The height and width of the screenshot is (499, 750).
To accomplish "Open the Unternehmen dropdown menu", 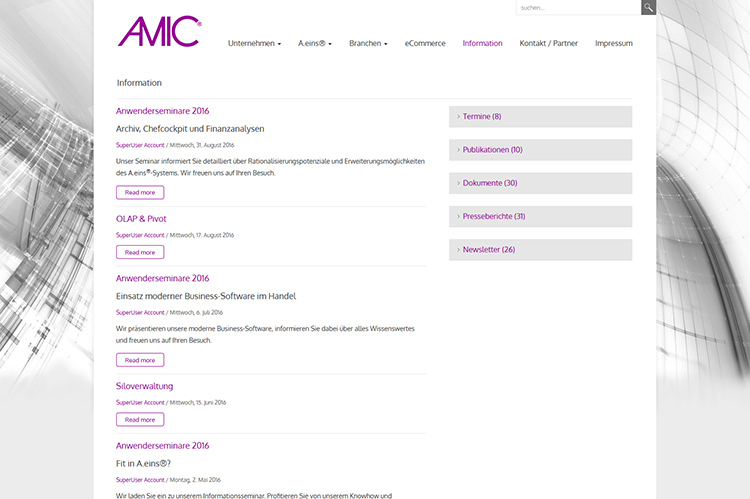I will (254, 44).
